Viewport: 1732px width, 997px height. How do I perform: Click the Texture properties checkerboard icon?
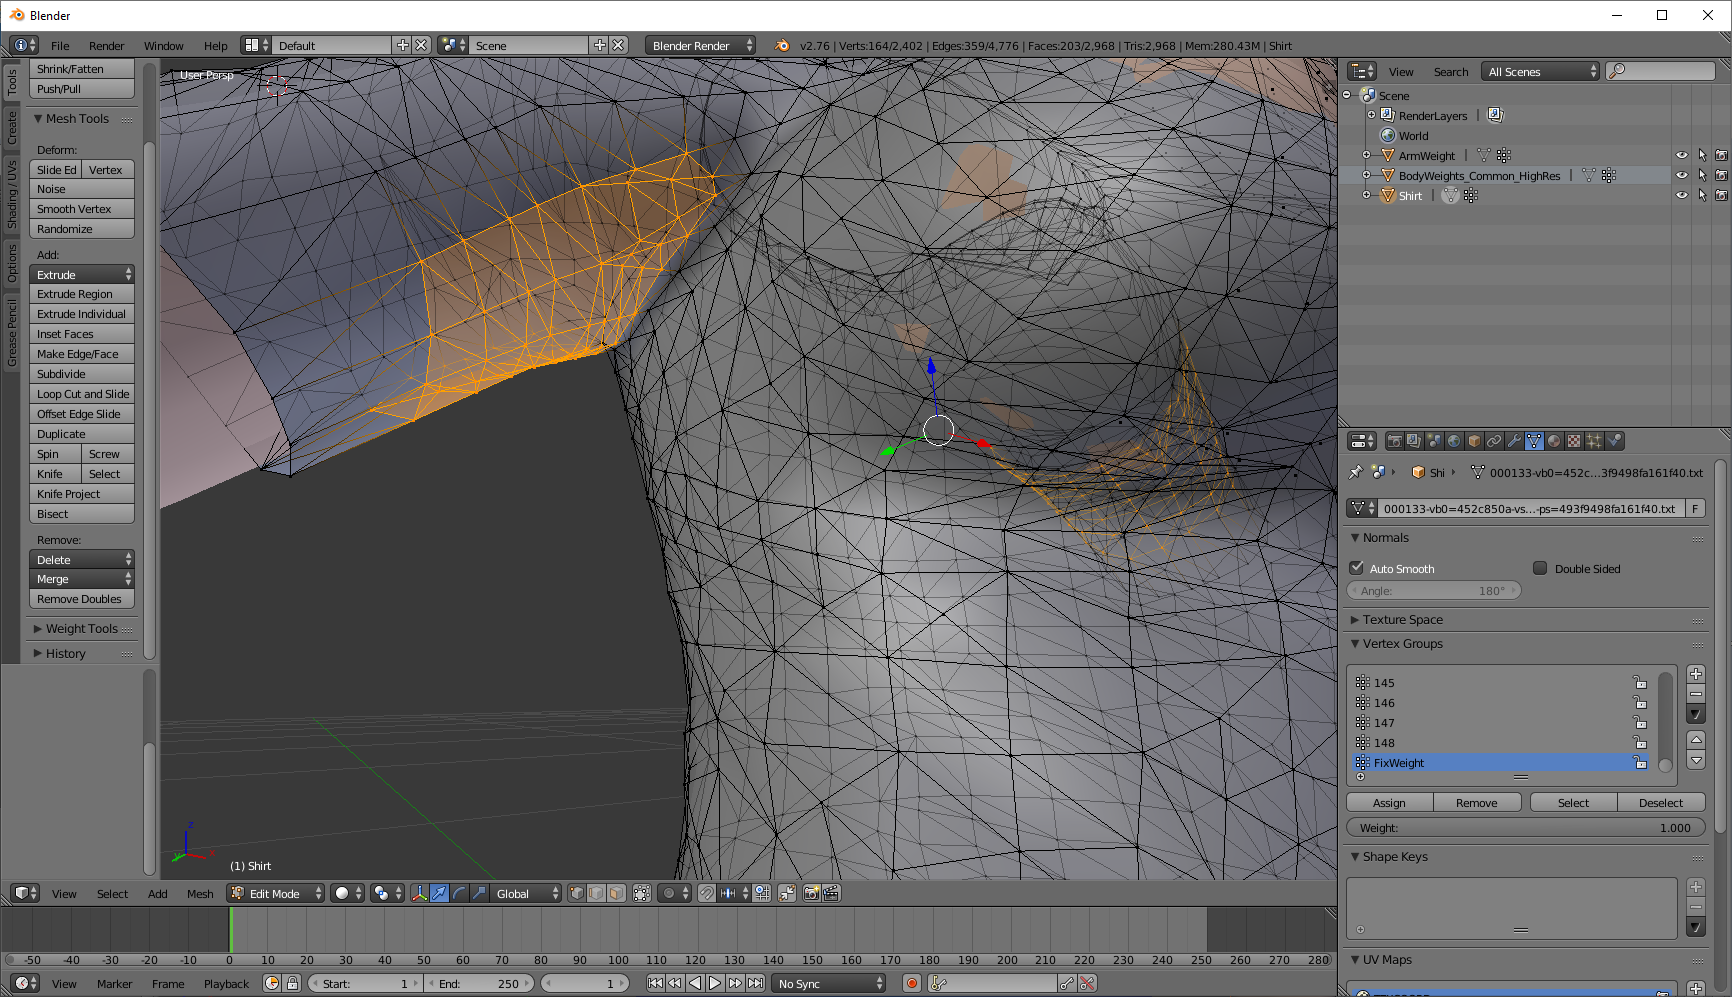pyautogui.click(x=1574, y=441)
